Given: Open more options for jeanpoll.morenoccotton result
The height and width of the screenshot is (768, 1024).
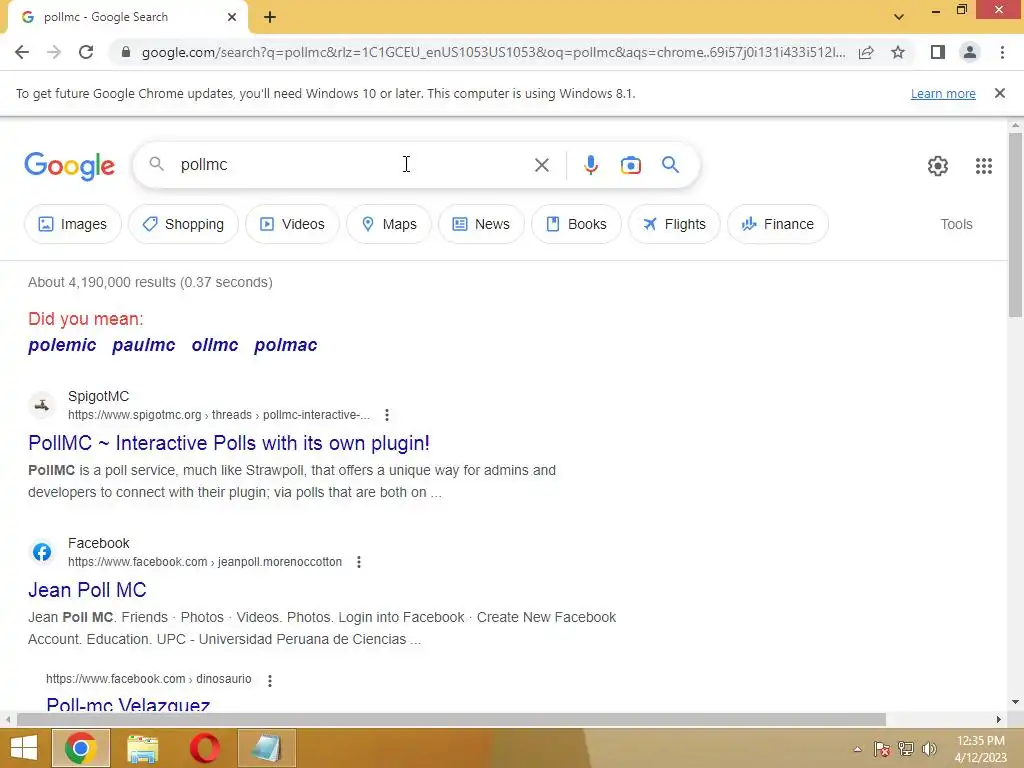Looking at the screenshot, I should (x=359, y=562).
